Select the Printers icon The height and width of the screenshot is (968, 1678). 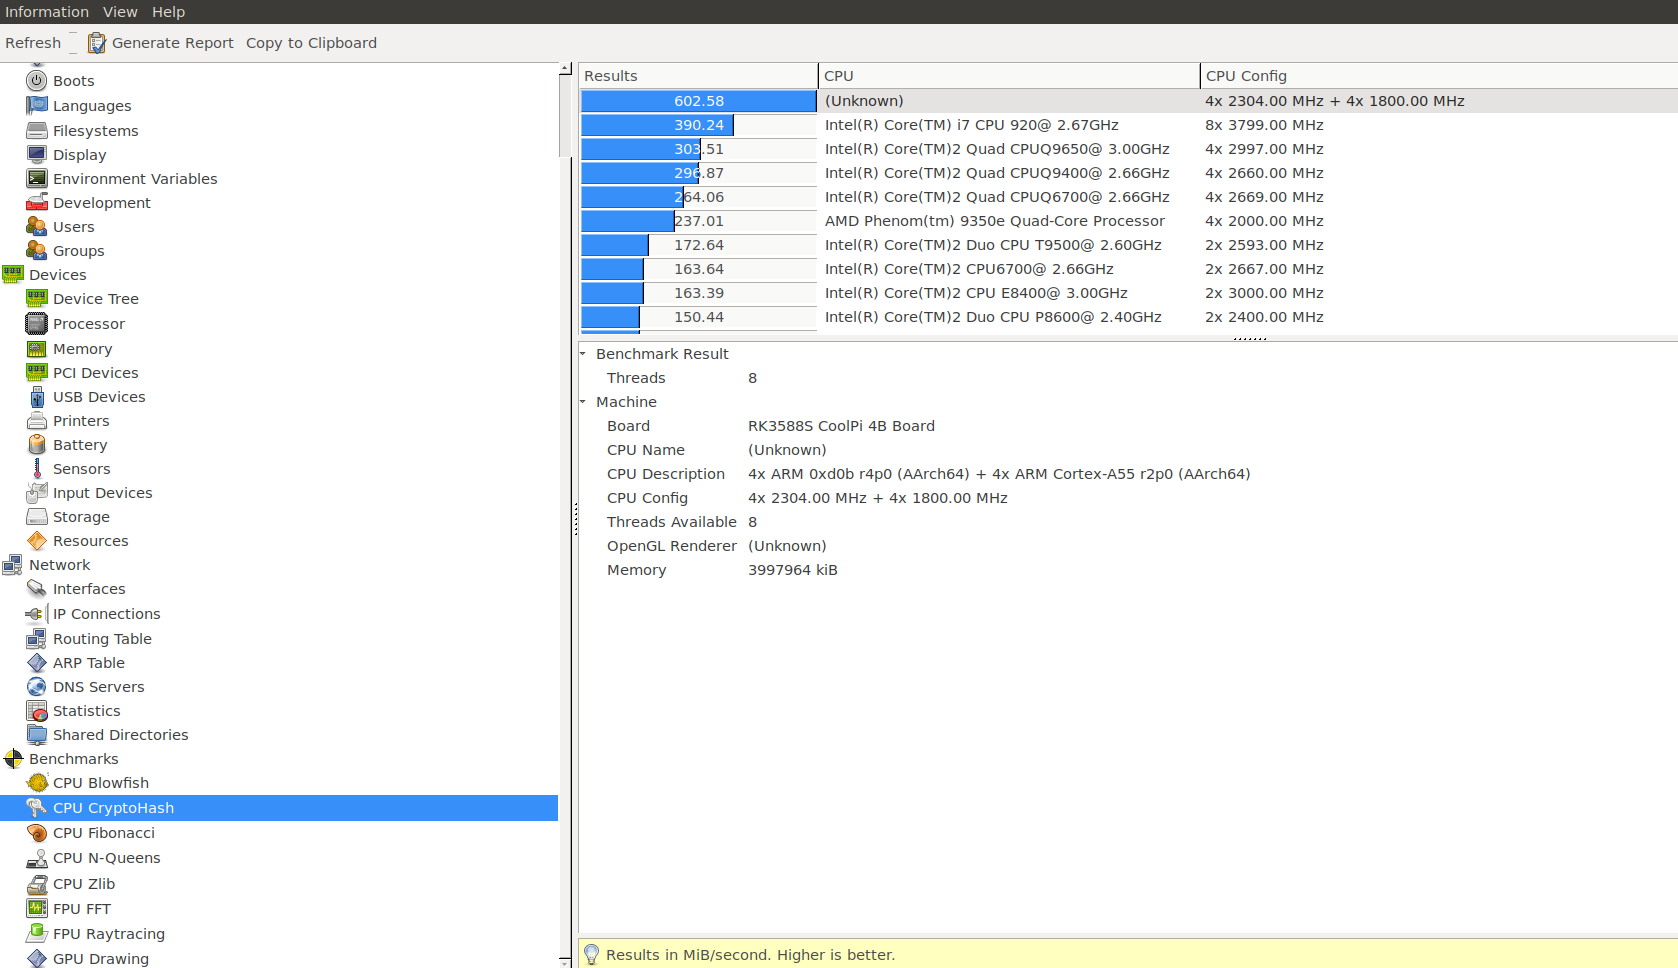(x=37, y=421)
